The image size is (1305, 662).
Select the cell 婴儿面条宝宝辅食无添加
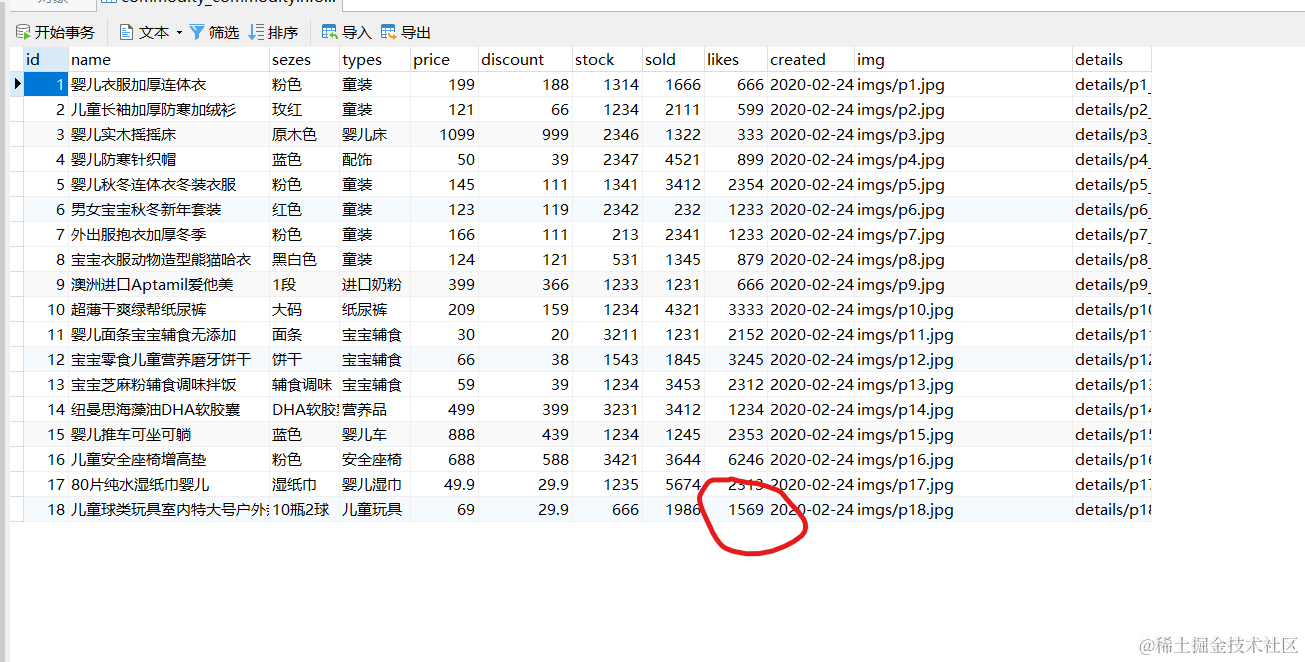click(x=168, y=335)
